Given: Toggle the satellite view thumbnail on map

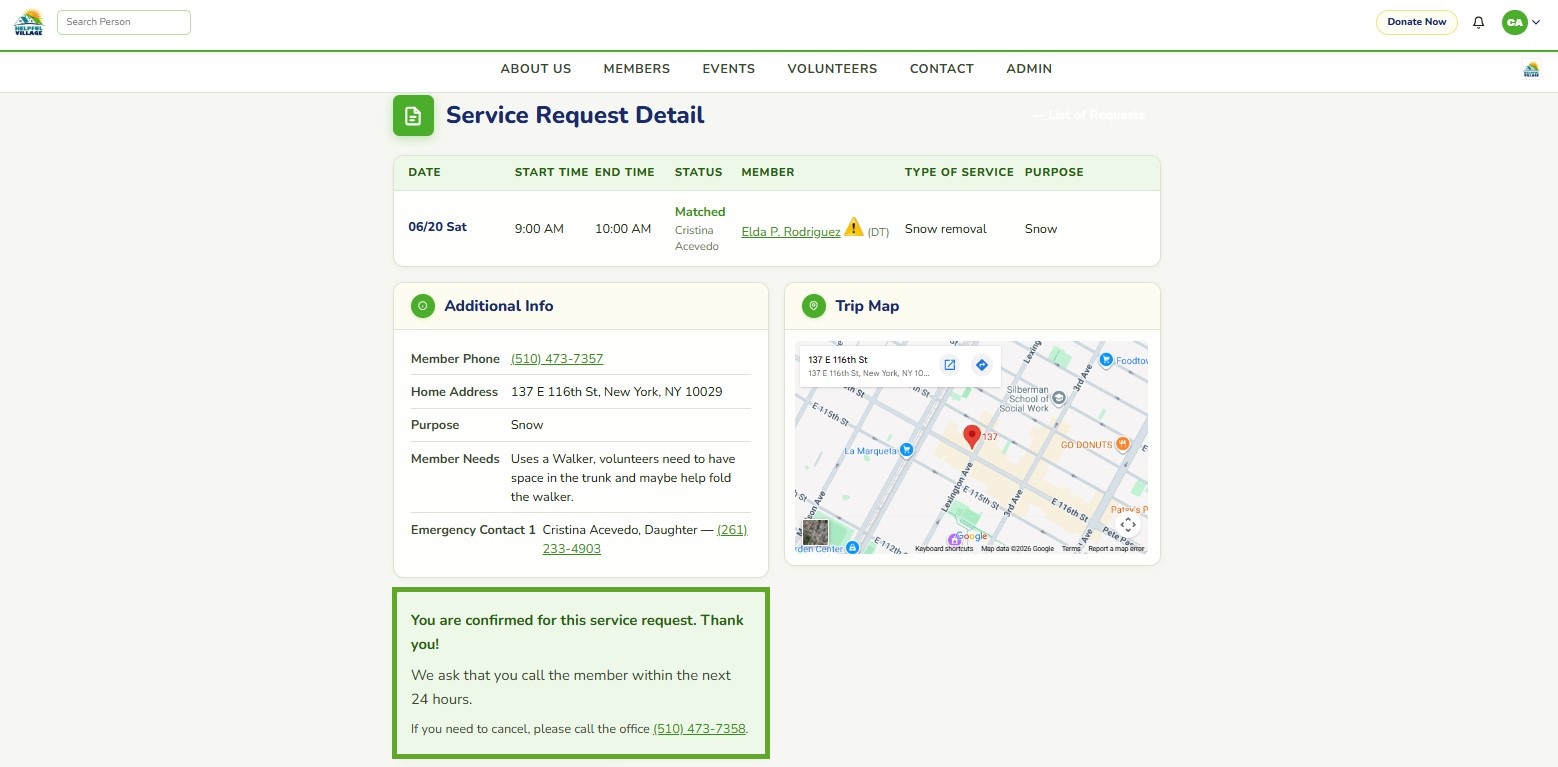Looking at the screenshot, I should 815,532.
